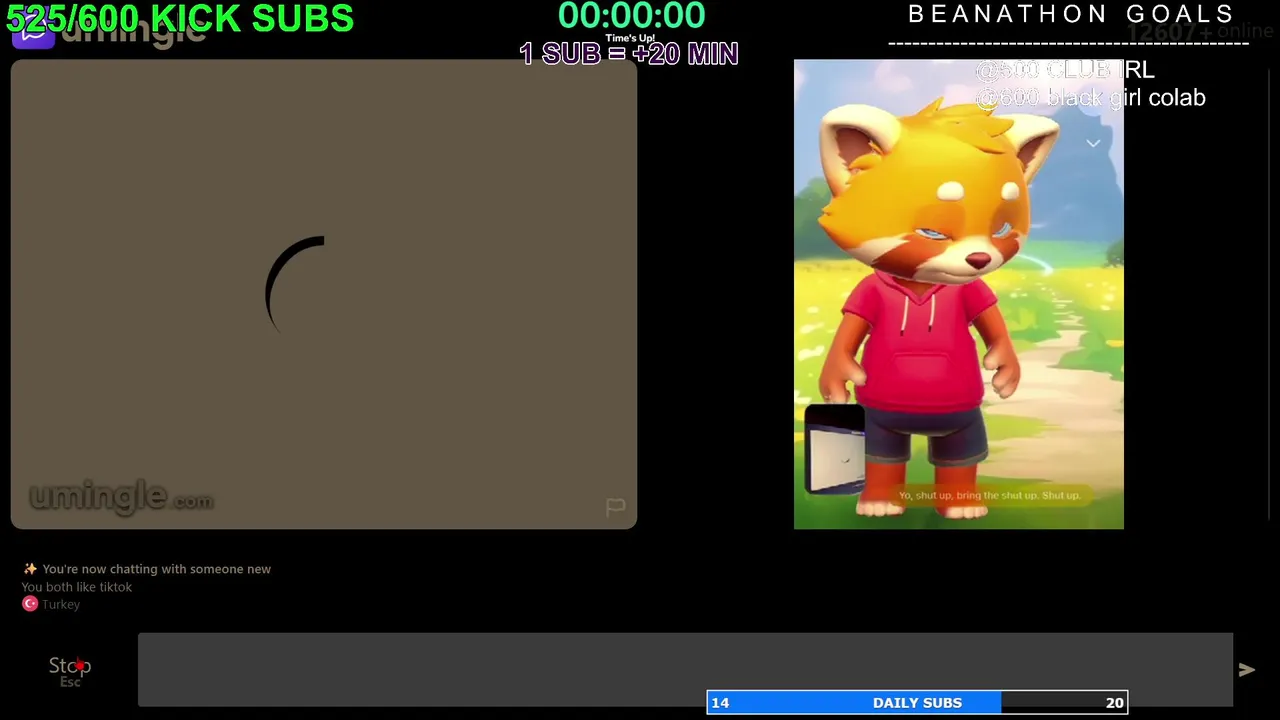Click the small self-view phone thumbnail
Image resolution: width=1280 pixels, height=720 pixels.
[835, 450]
